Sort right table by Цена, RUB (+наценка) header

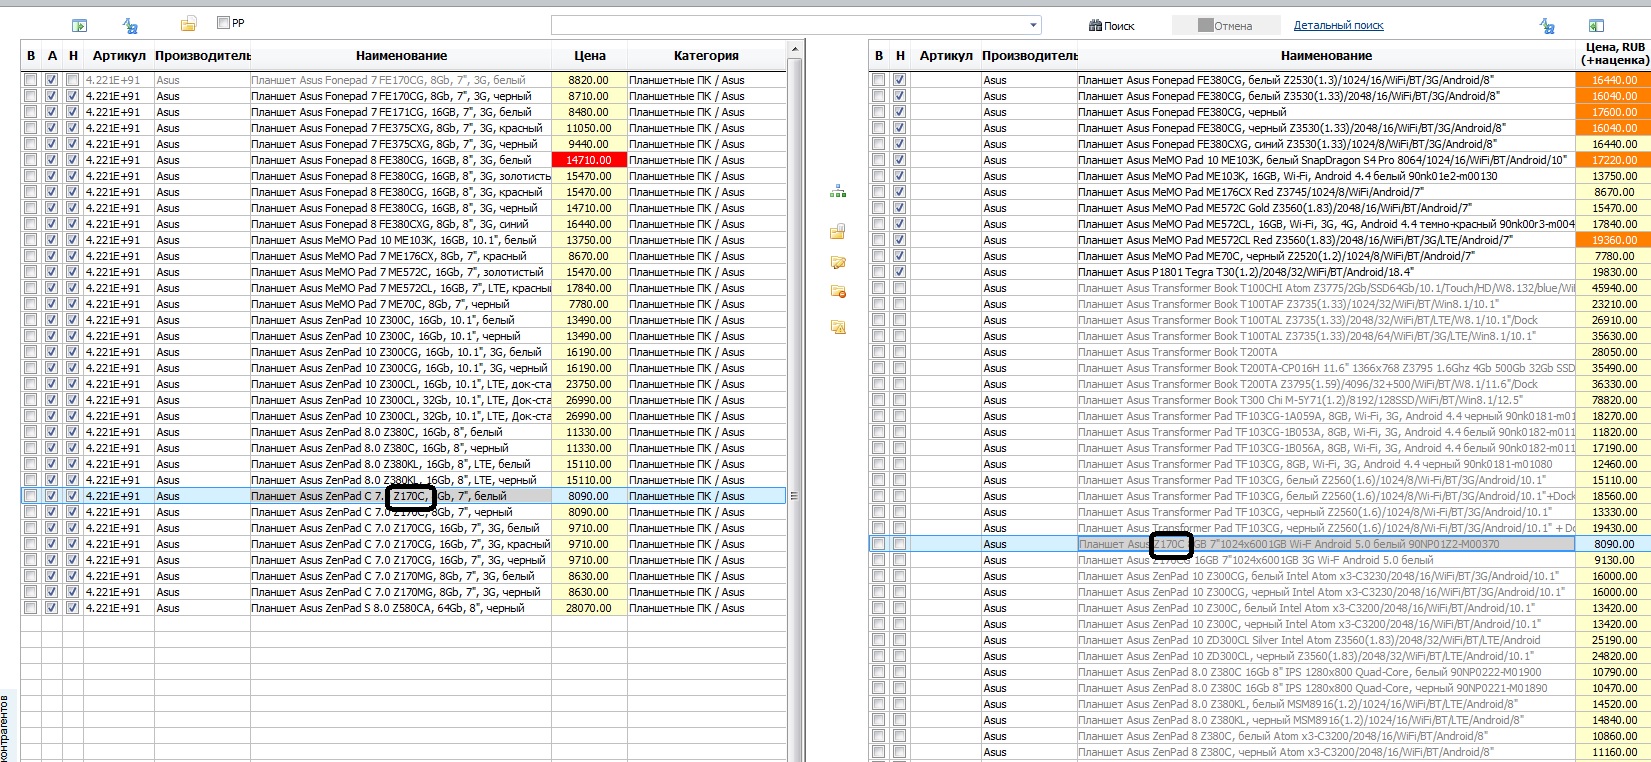click(1615, 54)
